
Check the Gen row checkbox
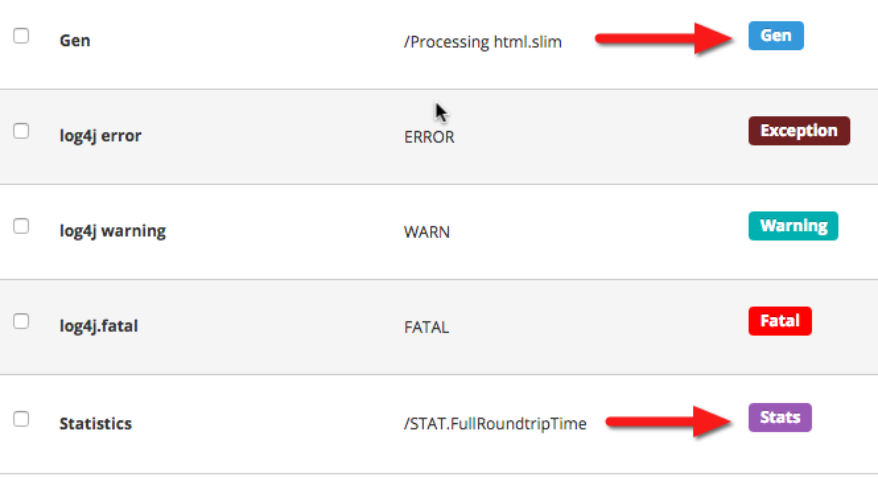[x=21, y=36]
